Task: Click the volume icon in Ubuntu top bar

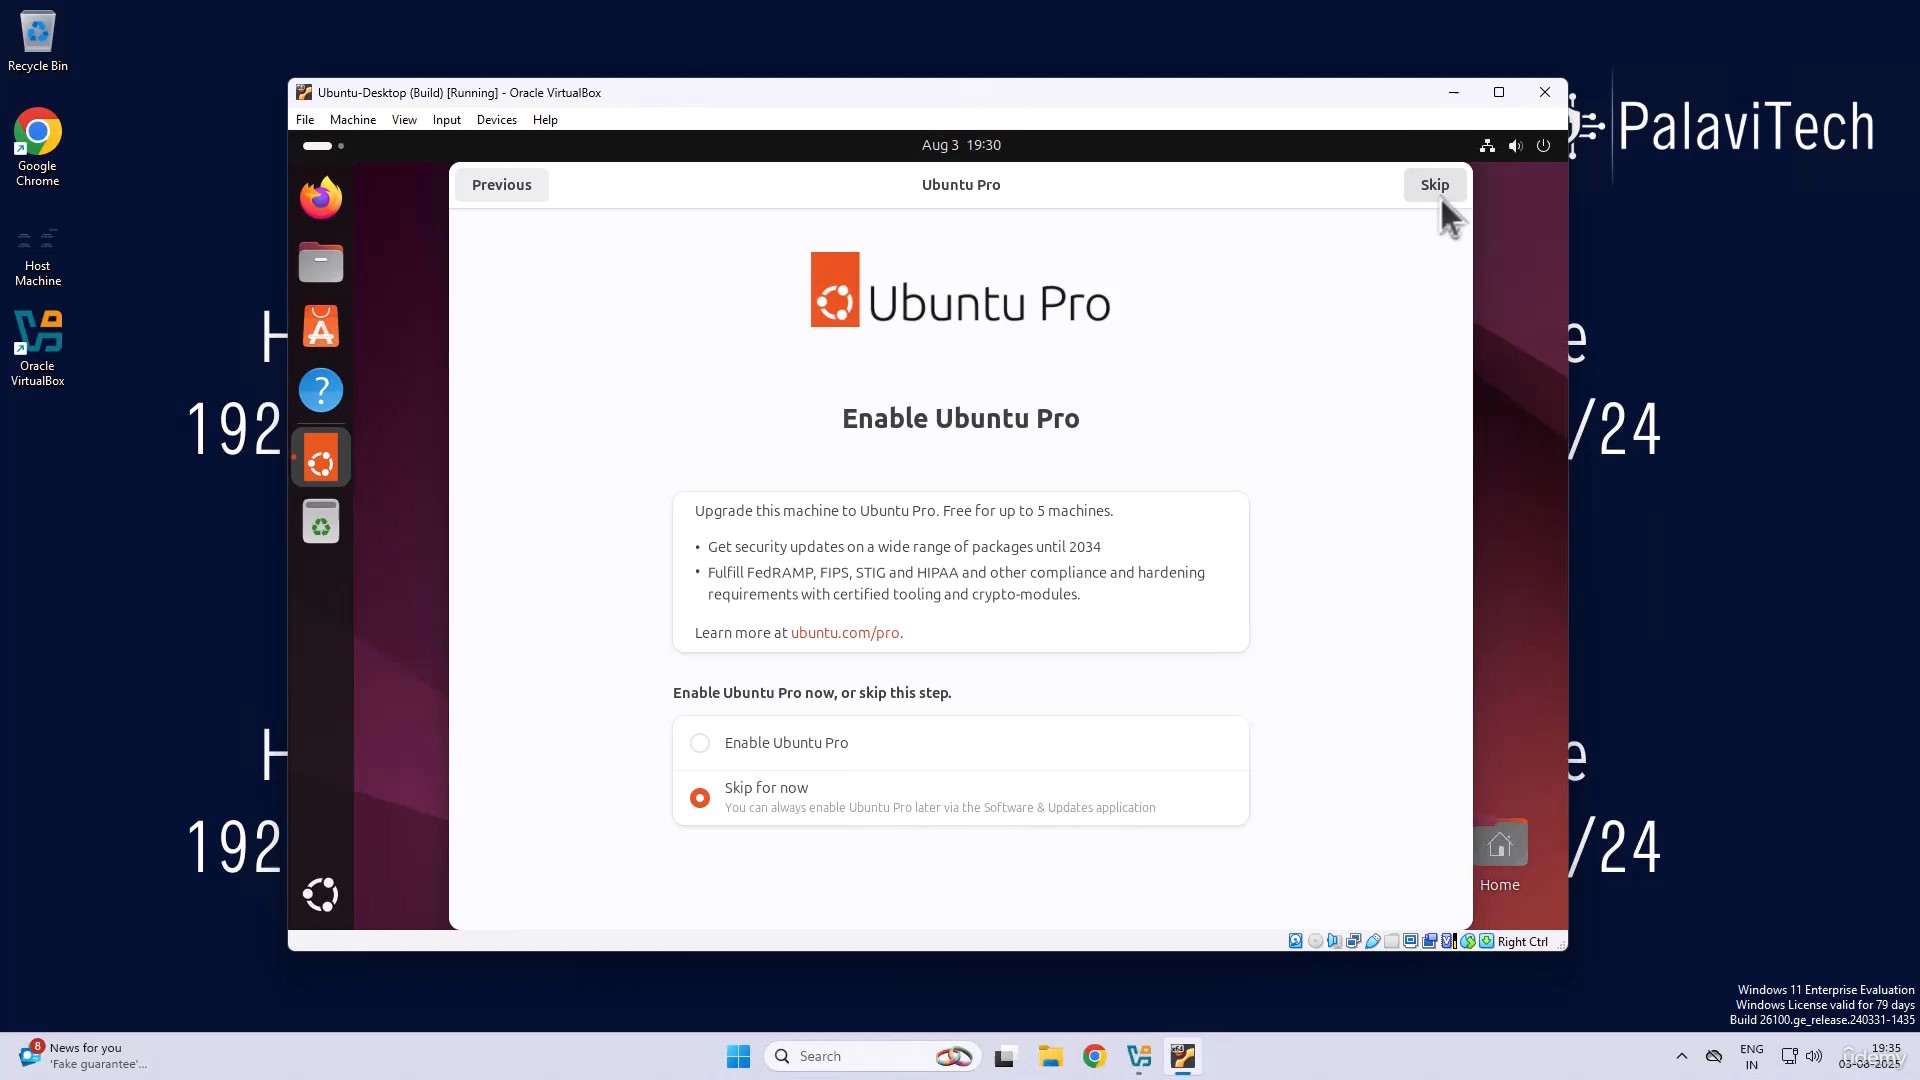Action: pos(1516,146)
